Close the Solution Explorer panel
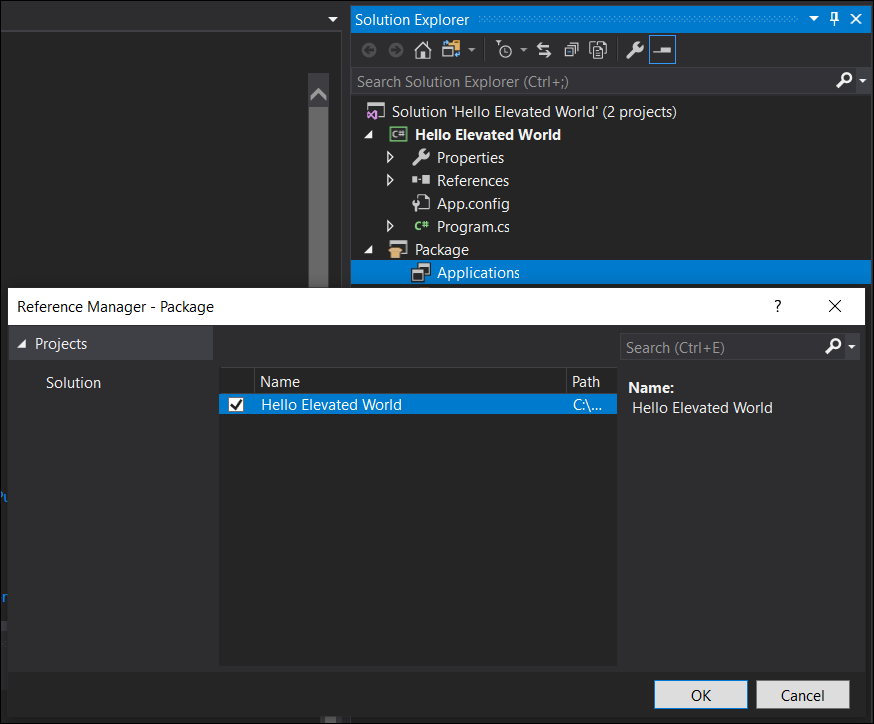The height and width of the screenshot is (724, 874). pos(856,19)
